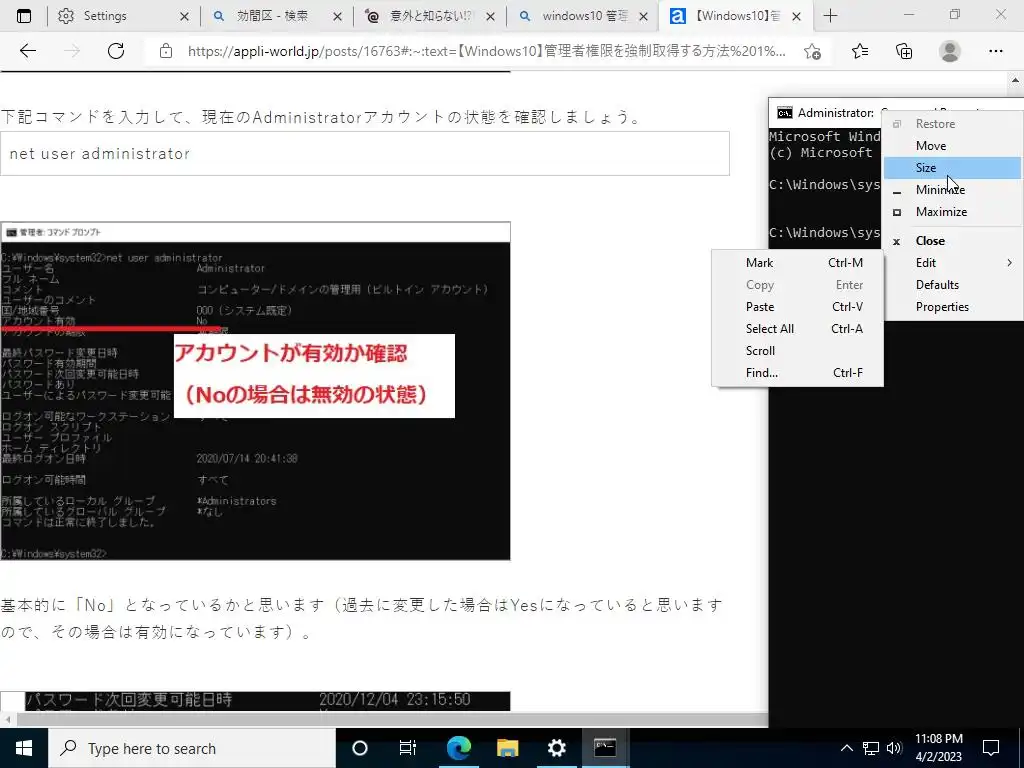This screenshot has height=768, width=1024.
Task: Choose Select All in the Edit submenu
Action: pos(797,328)
